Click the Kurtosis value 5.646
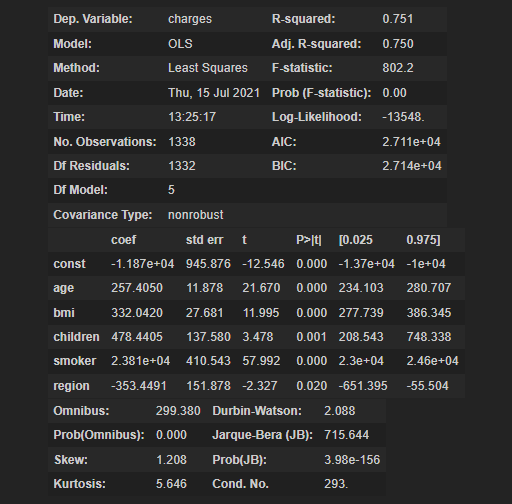Viewport: 512px width, 504px height. click(x=171, y=484)
